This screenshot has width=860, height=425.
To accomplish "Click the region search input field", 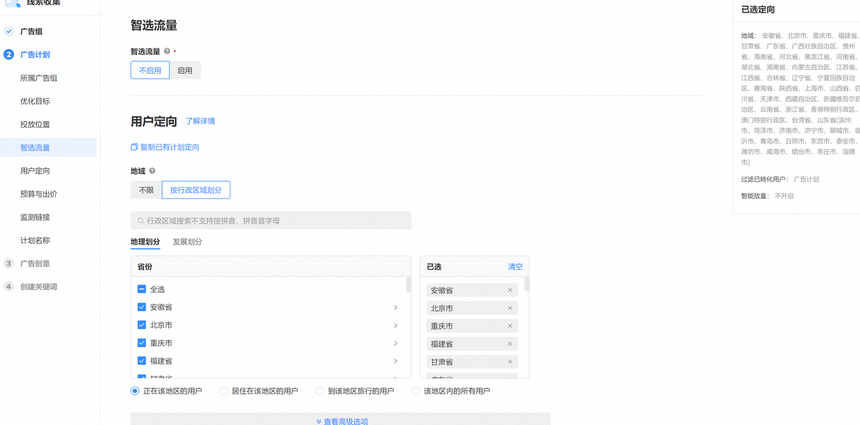I will 271,220.
